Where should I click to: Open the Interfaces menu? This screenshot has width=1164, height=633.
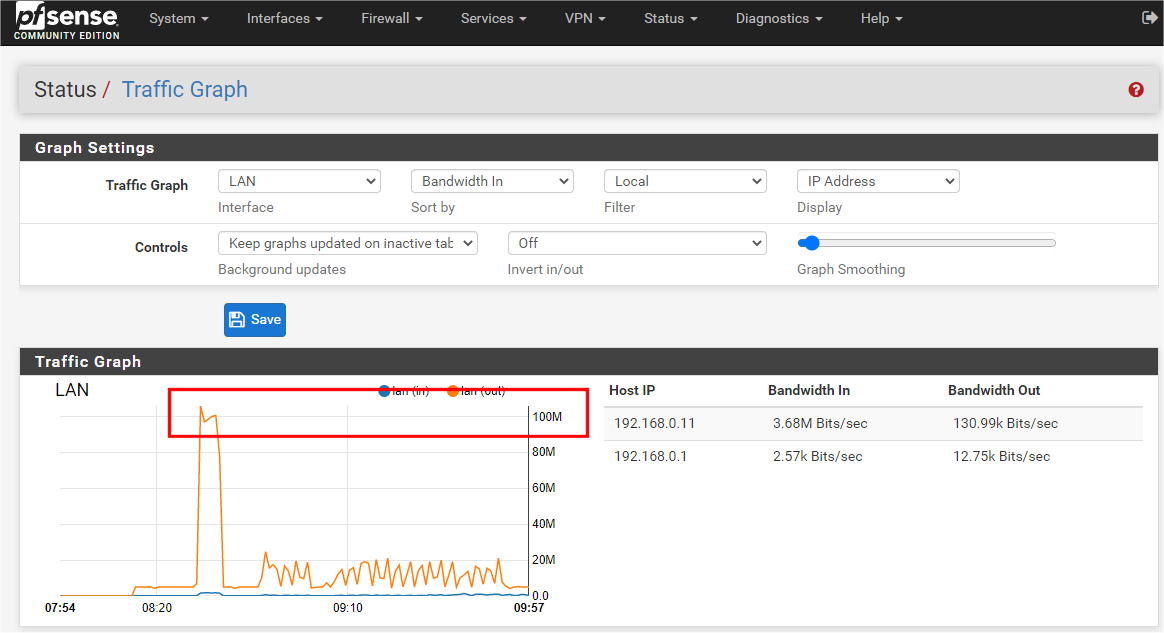284,19
